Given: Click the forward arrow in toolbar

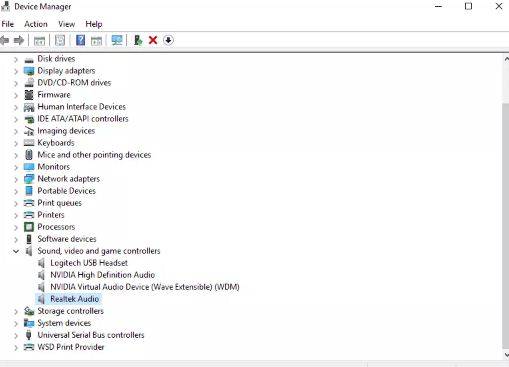Looking at the screenshot, I should pos(19,40).
